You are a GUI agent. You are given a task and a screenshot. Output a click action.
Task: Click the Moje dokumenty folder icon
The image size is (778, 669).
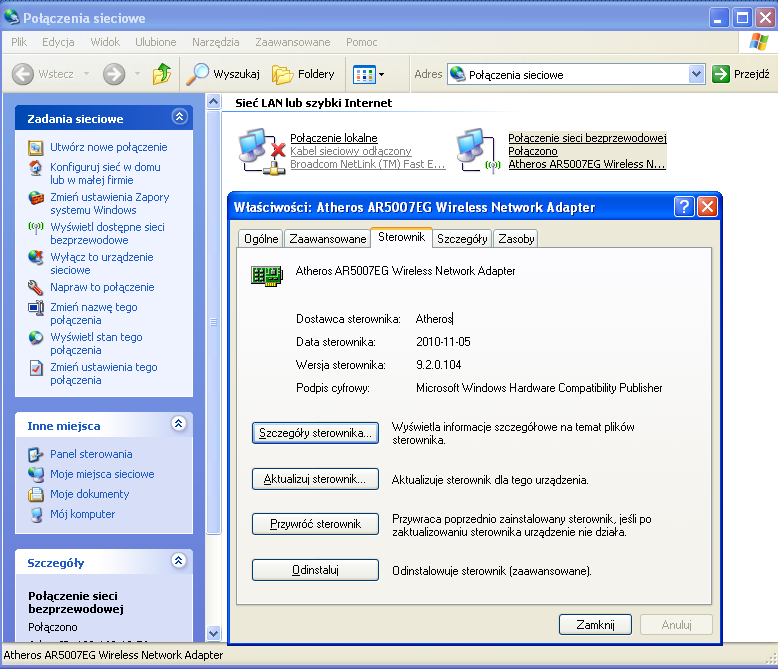pyautogui.click(x=36, y=494)
